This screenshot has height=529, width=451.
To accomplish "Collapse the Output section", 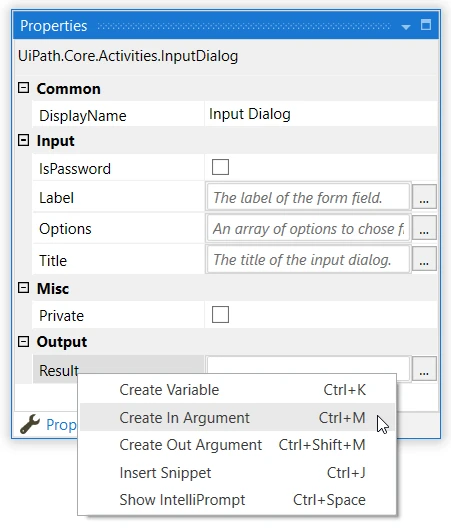I will [23, 341].
